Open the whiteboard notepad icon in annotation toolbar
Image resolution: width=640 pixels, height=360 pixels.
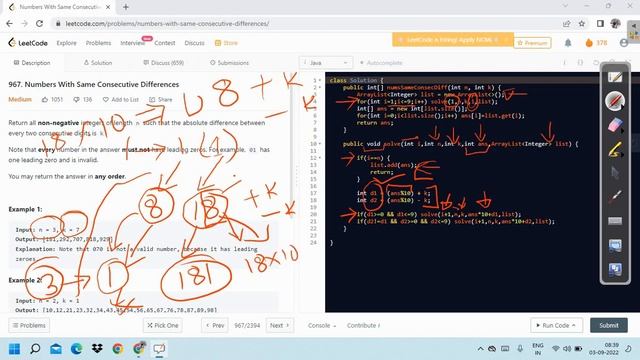coord(615,77)
